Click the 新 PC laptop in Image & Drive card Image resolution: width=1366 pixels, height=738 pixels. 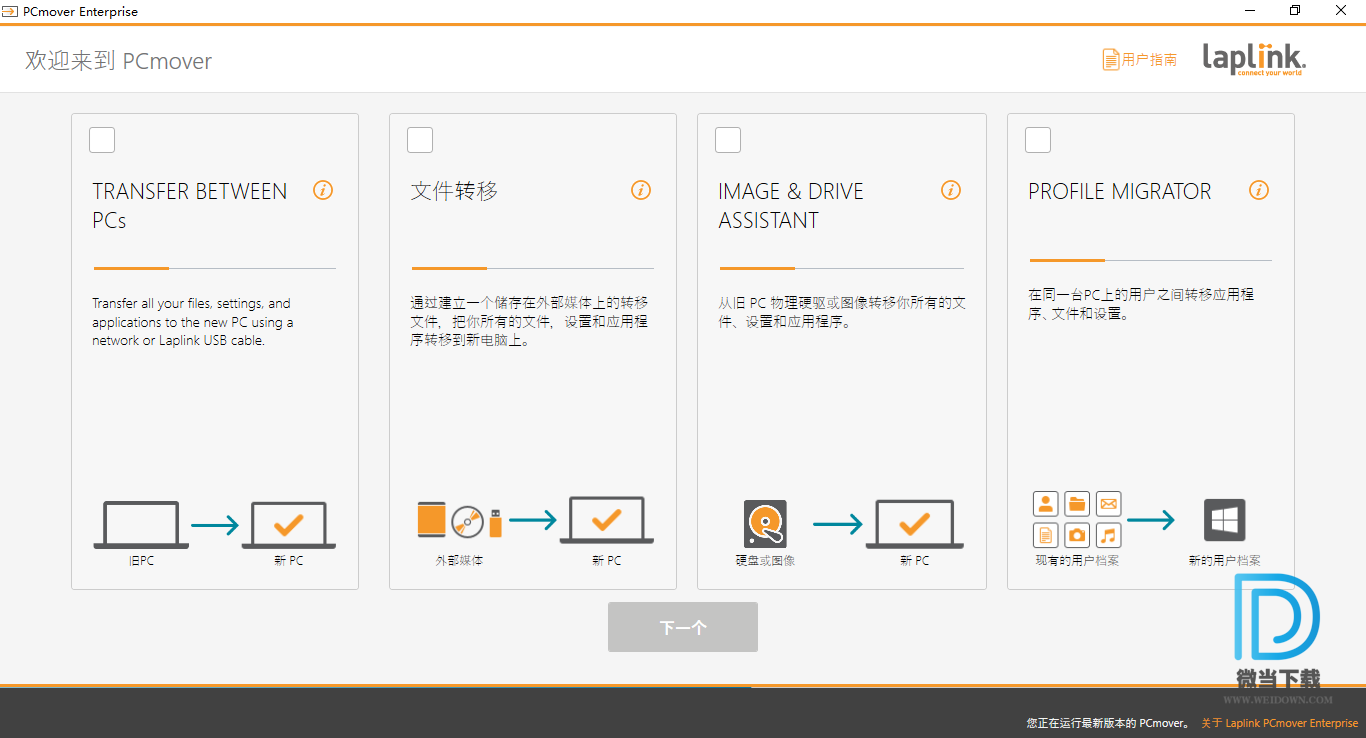pos(915,524)
